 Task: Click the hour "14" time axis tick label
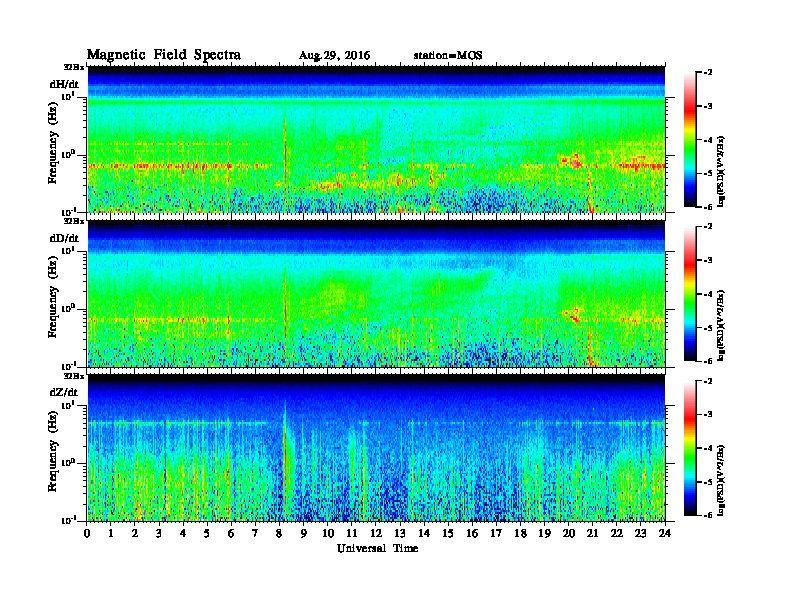point(424,534)
